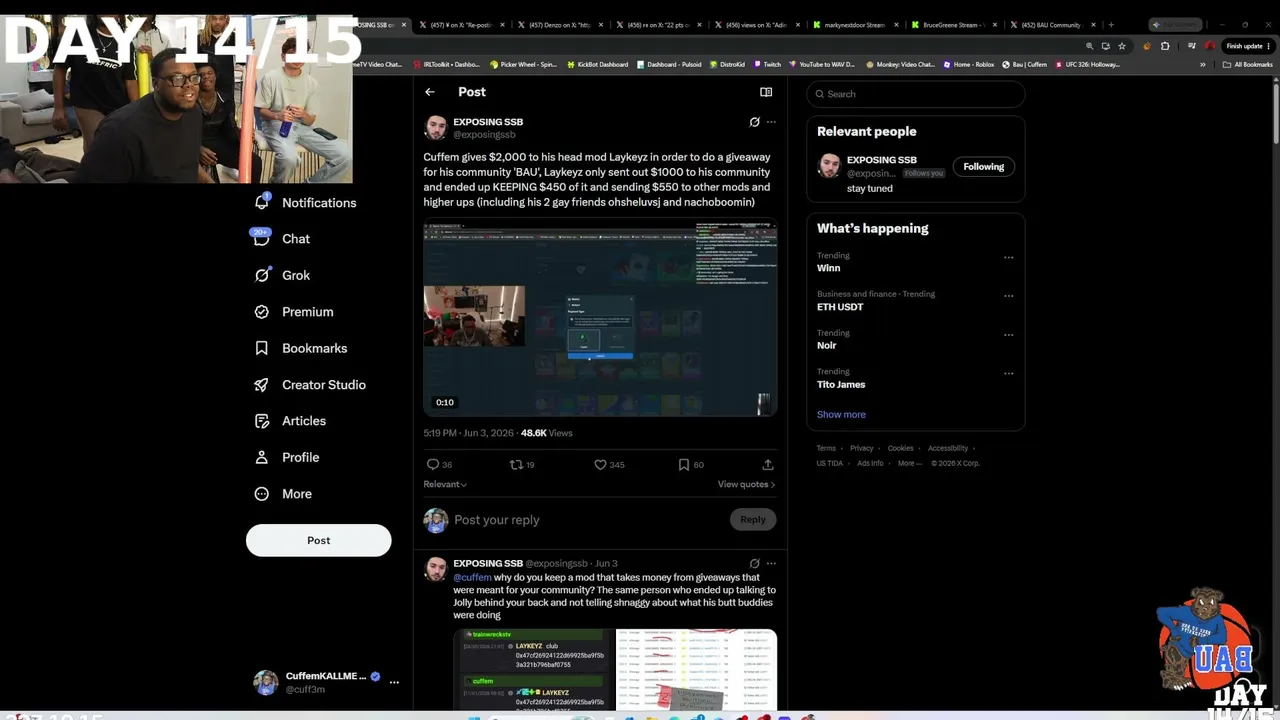This screenshot has height=720, width=1280.
Task: Open account menu dots beside CuffemKALLME
Action: click(394, 682)
